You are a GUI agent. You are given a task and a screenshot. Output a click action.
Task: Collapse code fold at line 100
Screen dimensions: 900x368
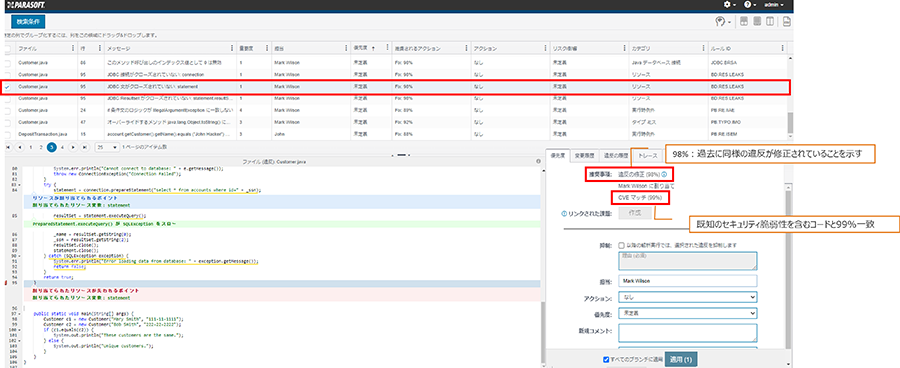tap(21, 331)
